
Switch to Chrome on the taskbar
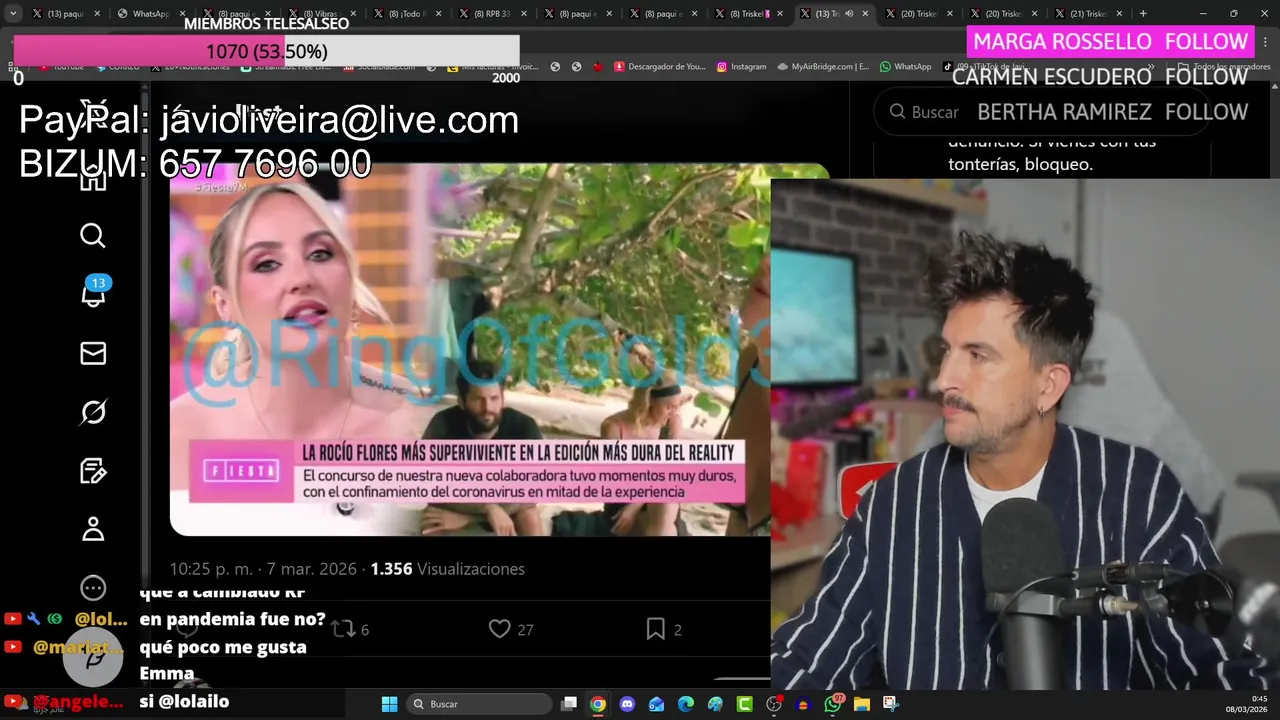598,704
